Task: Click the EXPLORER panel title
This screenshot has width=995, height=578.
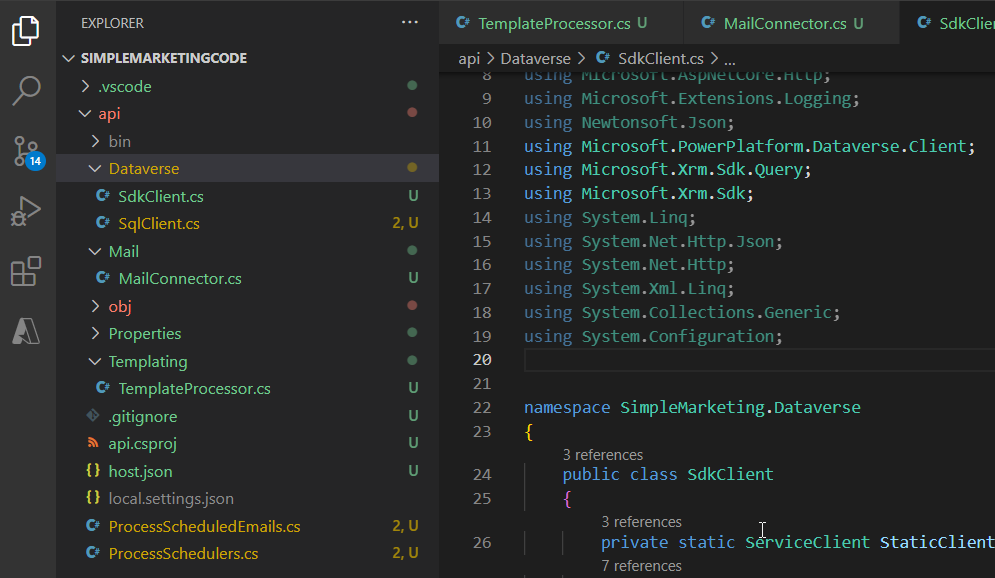Action: coord(112,23)
